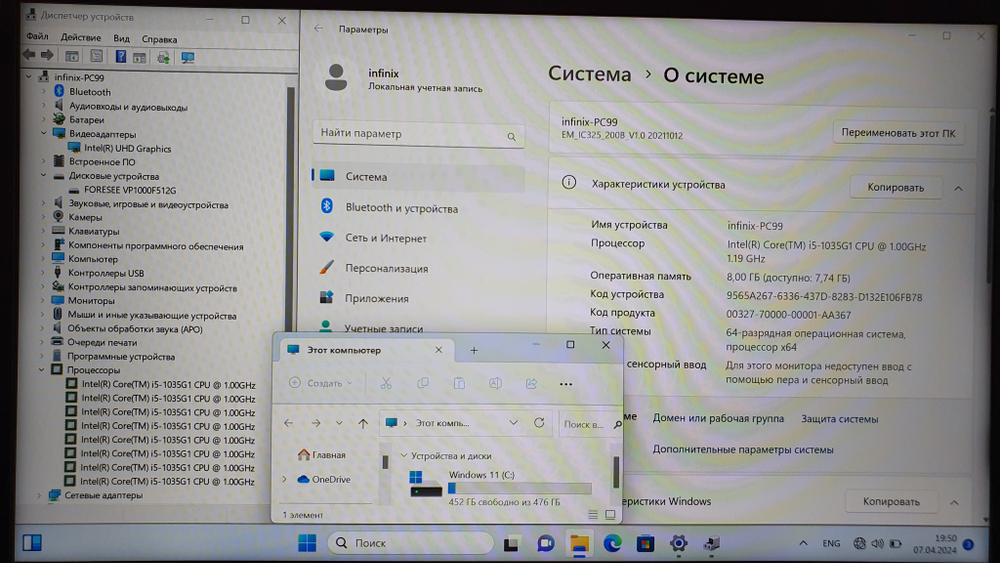The width and height of the screenshot is (1000, 563).
Task: Switch Explorer to large thumbnails view
Action: tap(610, 514)
